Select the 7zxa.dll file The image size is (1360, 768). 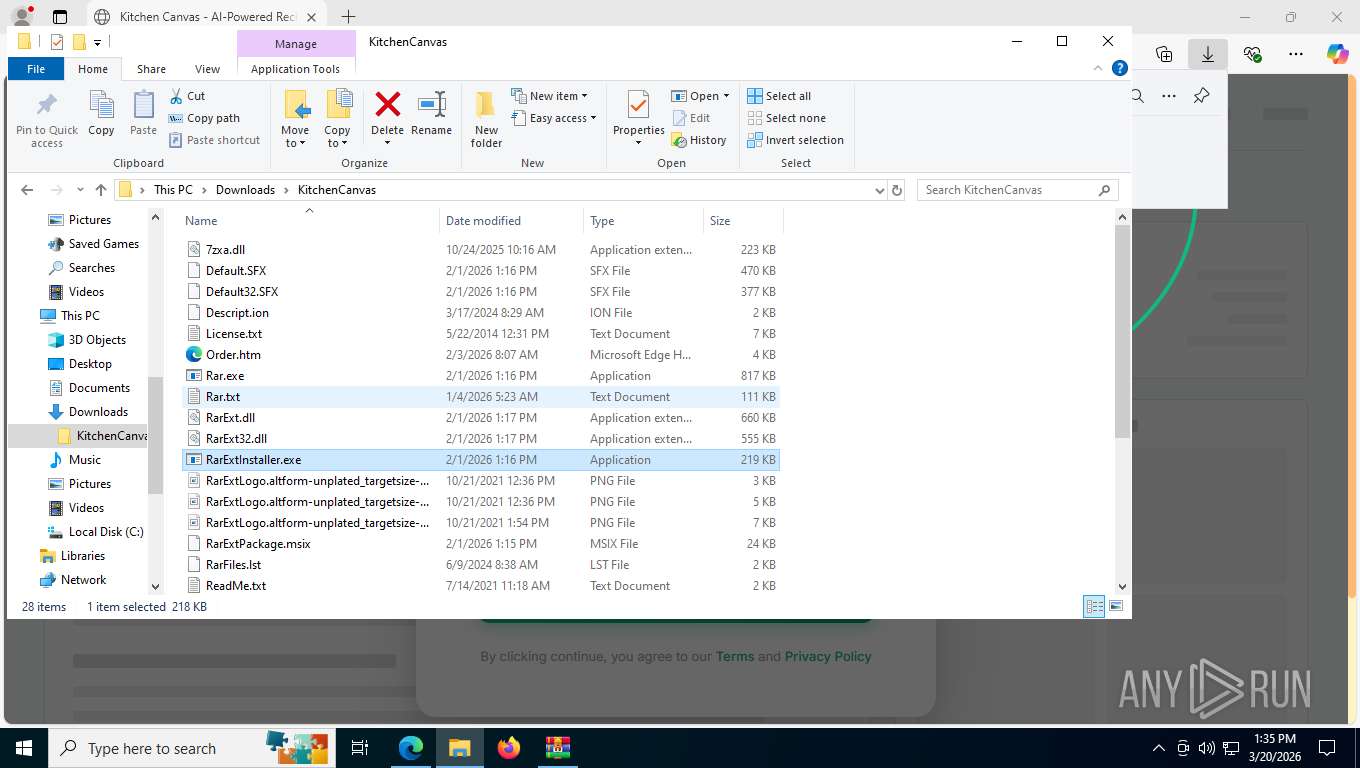click(481, 250)
